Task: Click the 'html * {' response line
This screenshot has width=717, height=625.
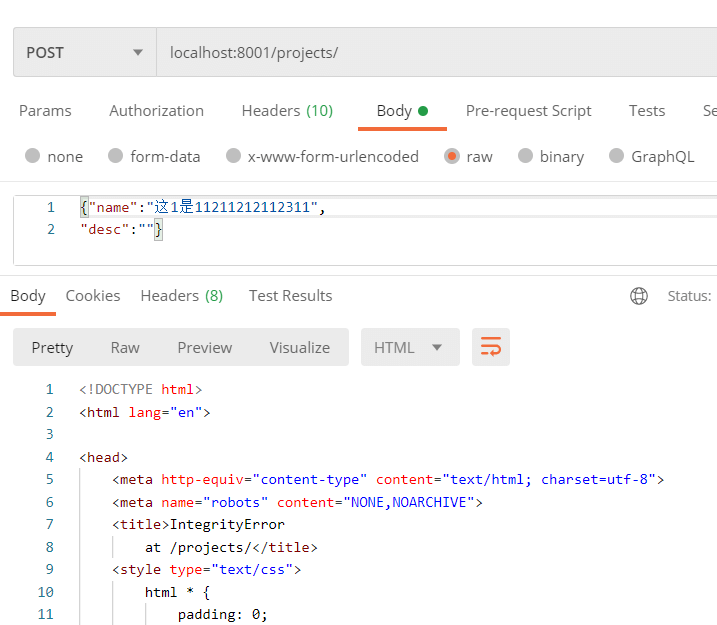Action: (177, 592)
